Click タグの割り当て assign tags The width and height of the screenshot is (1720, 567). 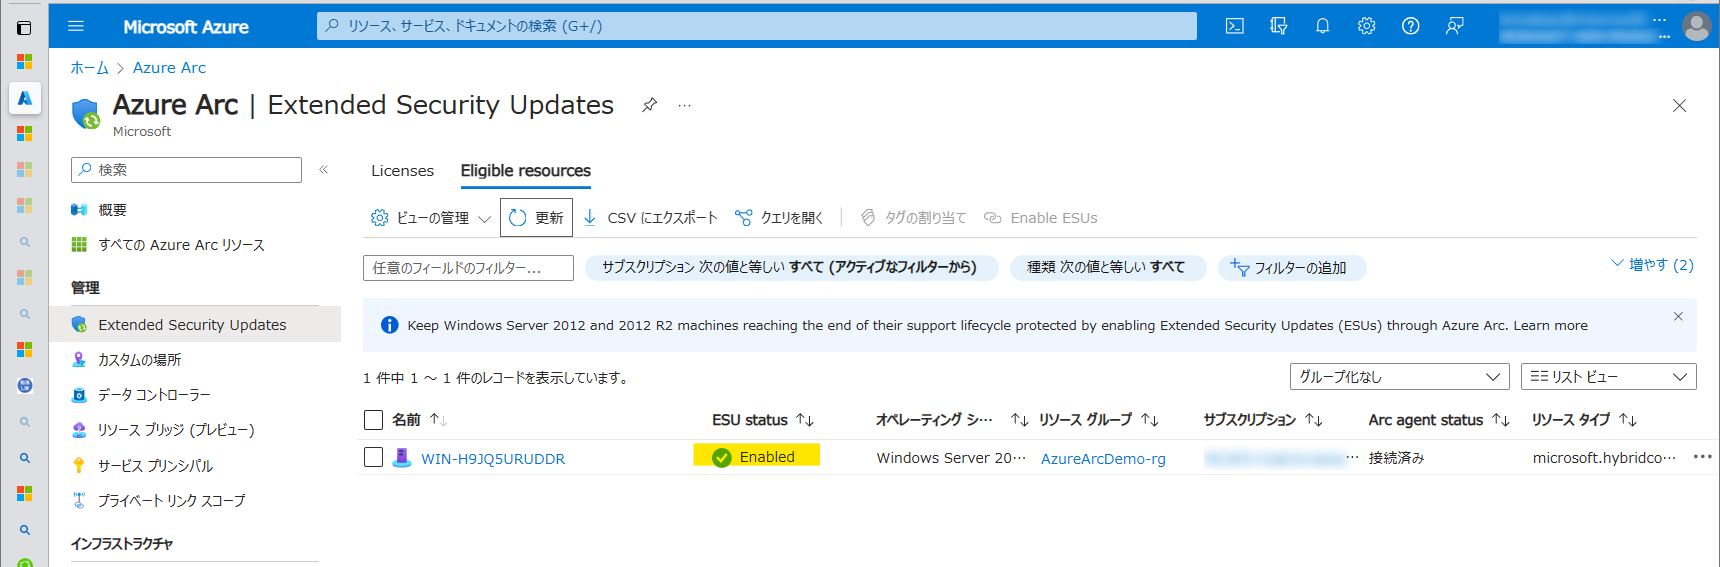(913, 218)
